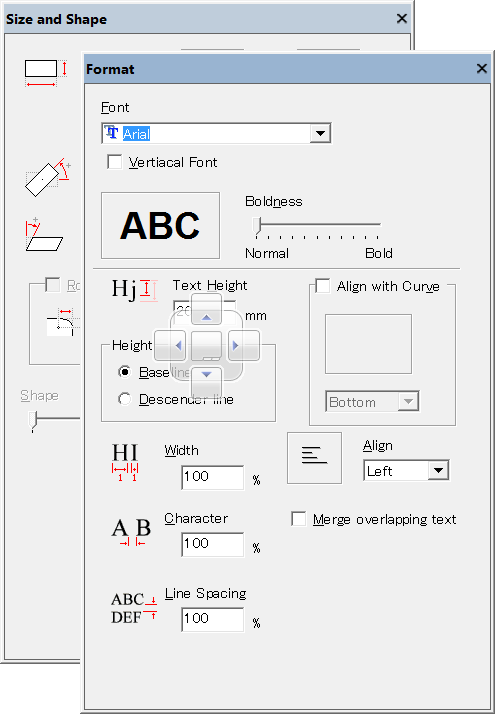Viewport: 495px width, 714px height.
Task: Close the Format panel
Action: coord(481,69)
